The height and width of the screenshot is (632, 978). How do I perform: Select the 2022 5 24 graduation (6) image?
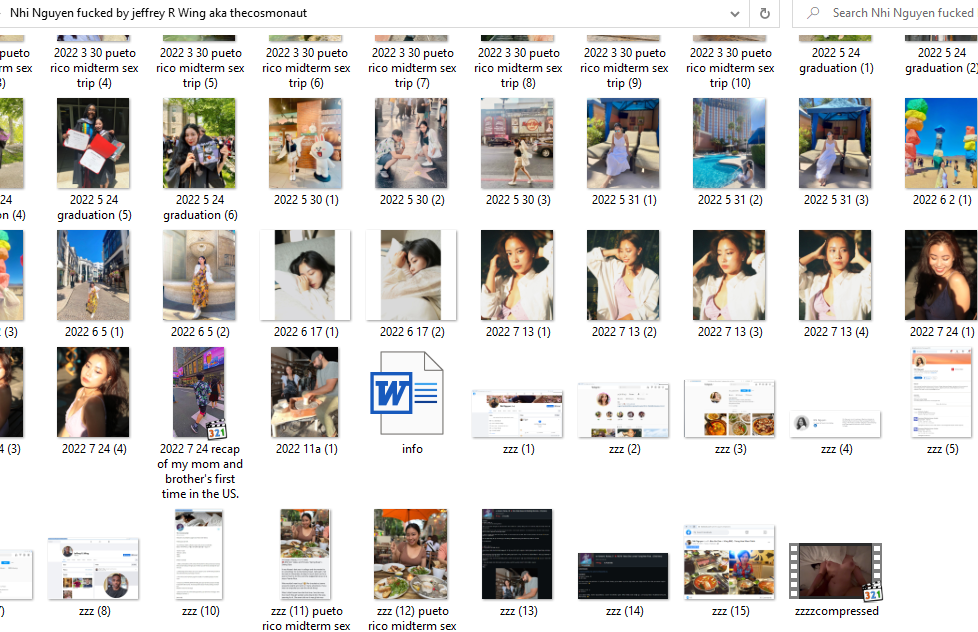(x=199, y=143)
